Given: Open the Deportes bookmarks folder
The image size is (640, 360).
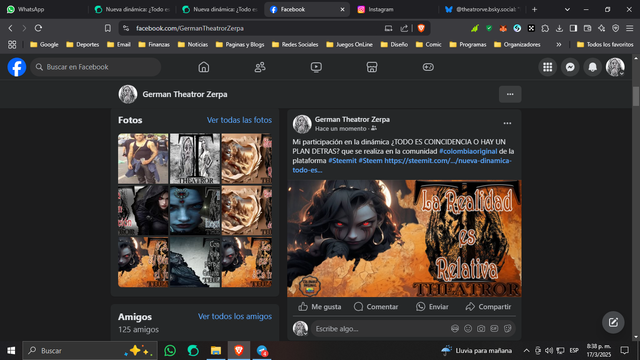Looking at the screenshot, I should point(83,44).
